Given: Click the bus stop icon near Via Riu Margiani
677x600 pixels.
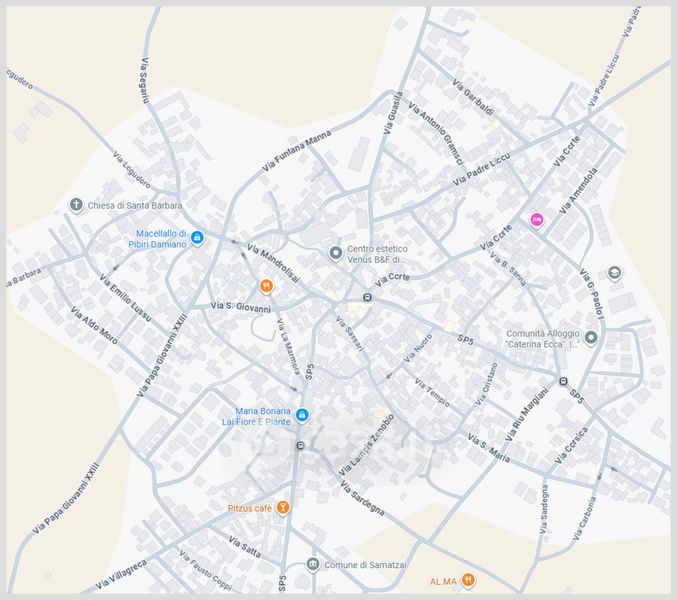Looking at the screenshot, I should point(564,381).
